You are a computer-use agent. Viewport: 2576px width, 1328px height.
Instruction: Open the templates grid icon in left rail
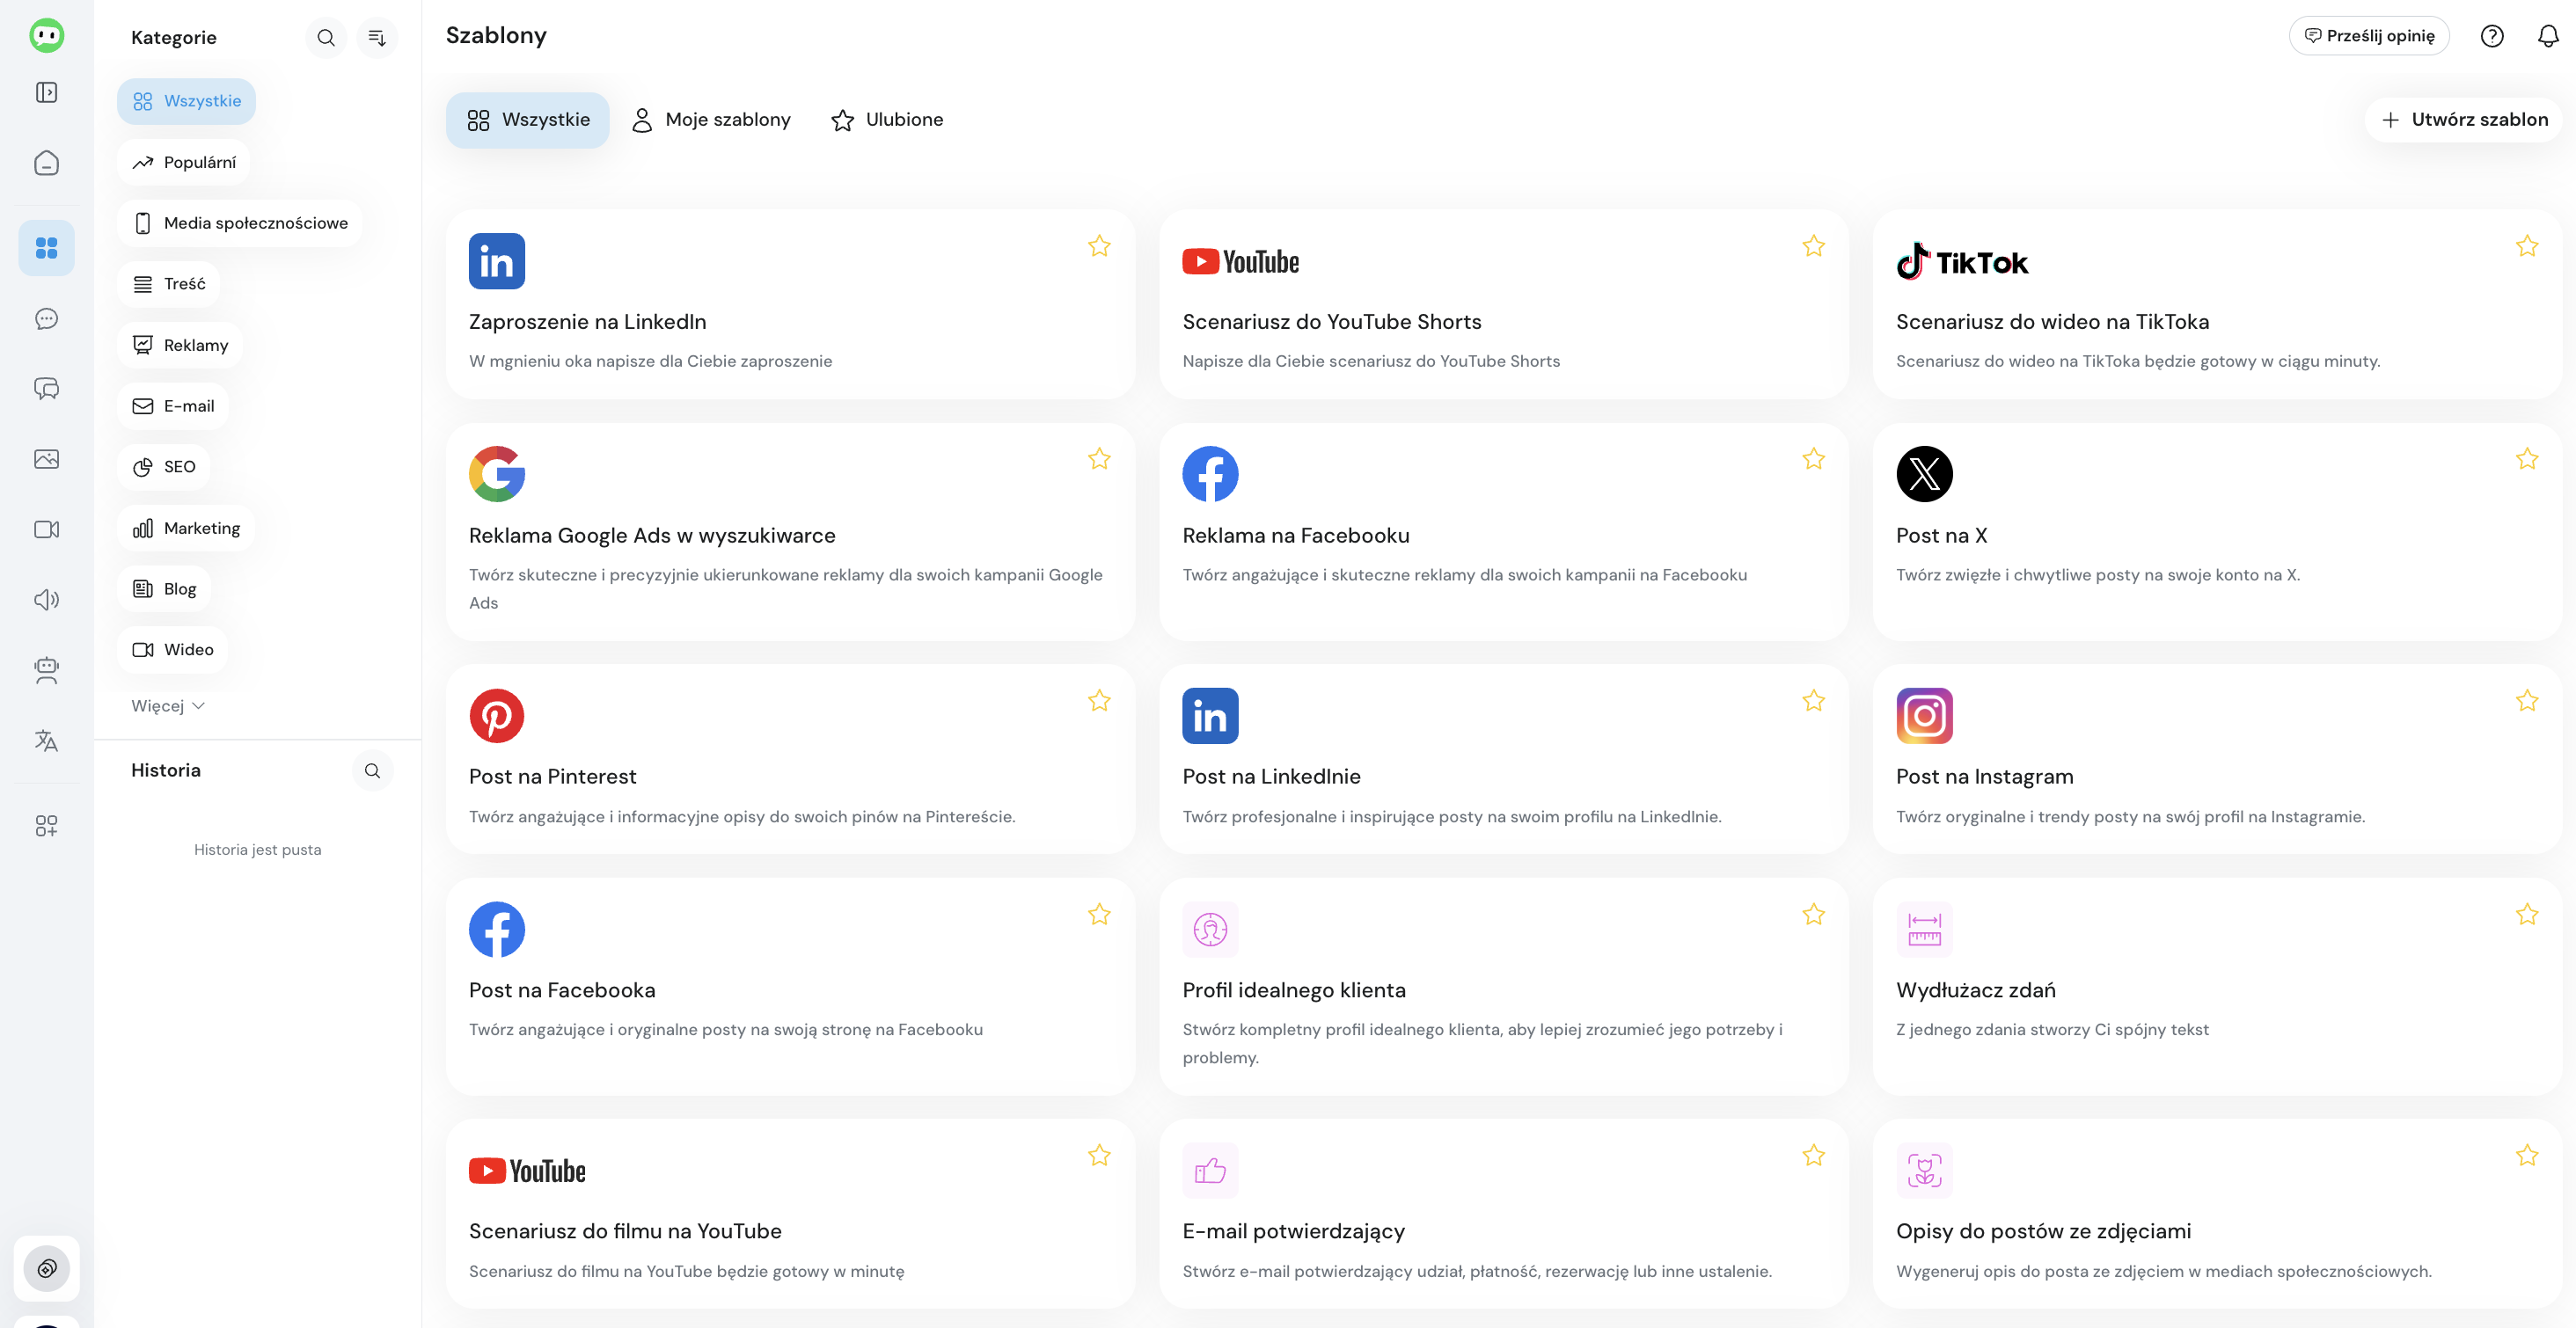point(46,248)
